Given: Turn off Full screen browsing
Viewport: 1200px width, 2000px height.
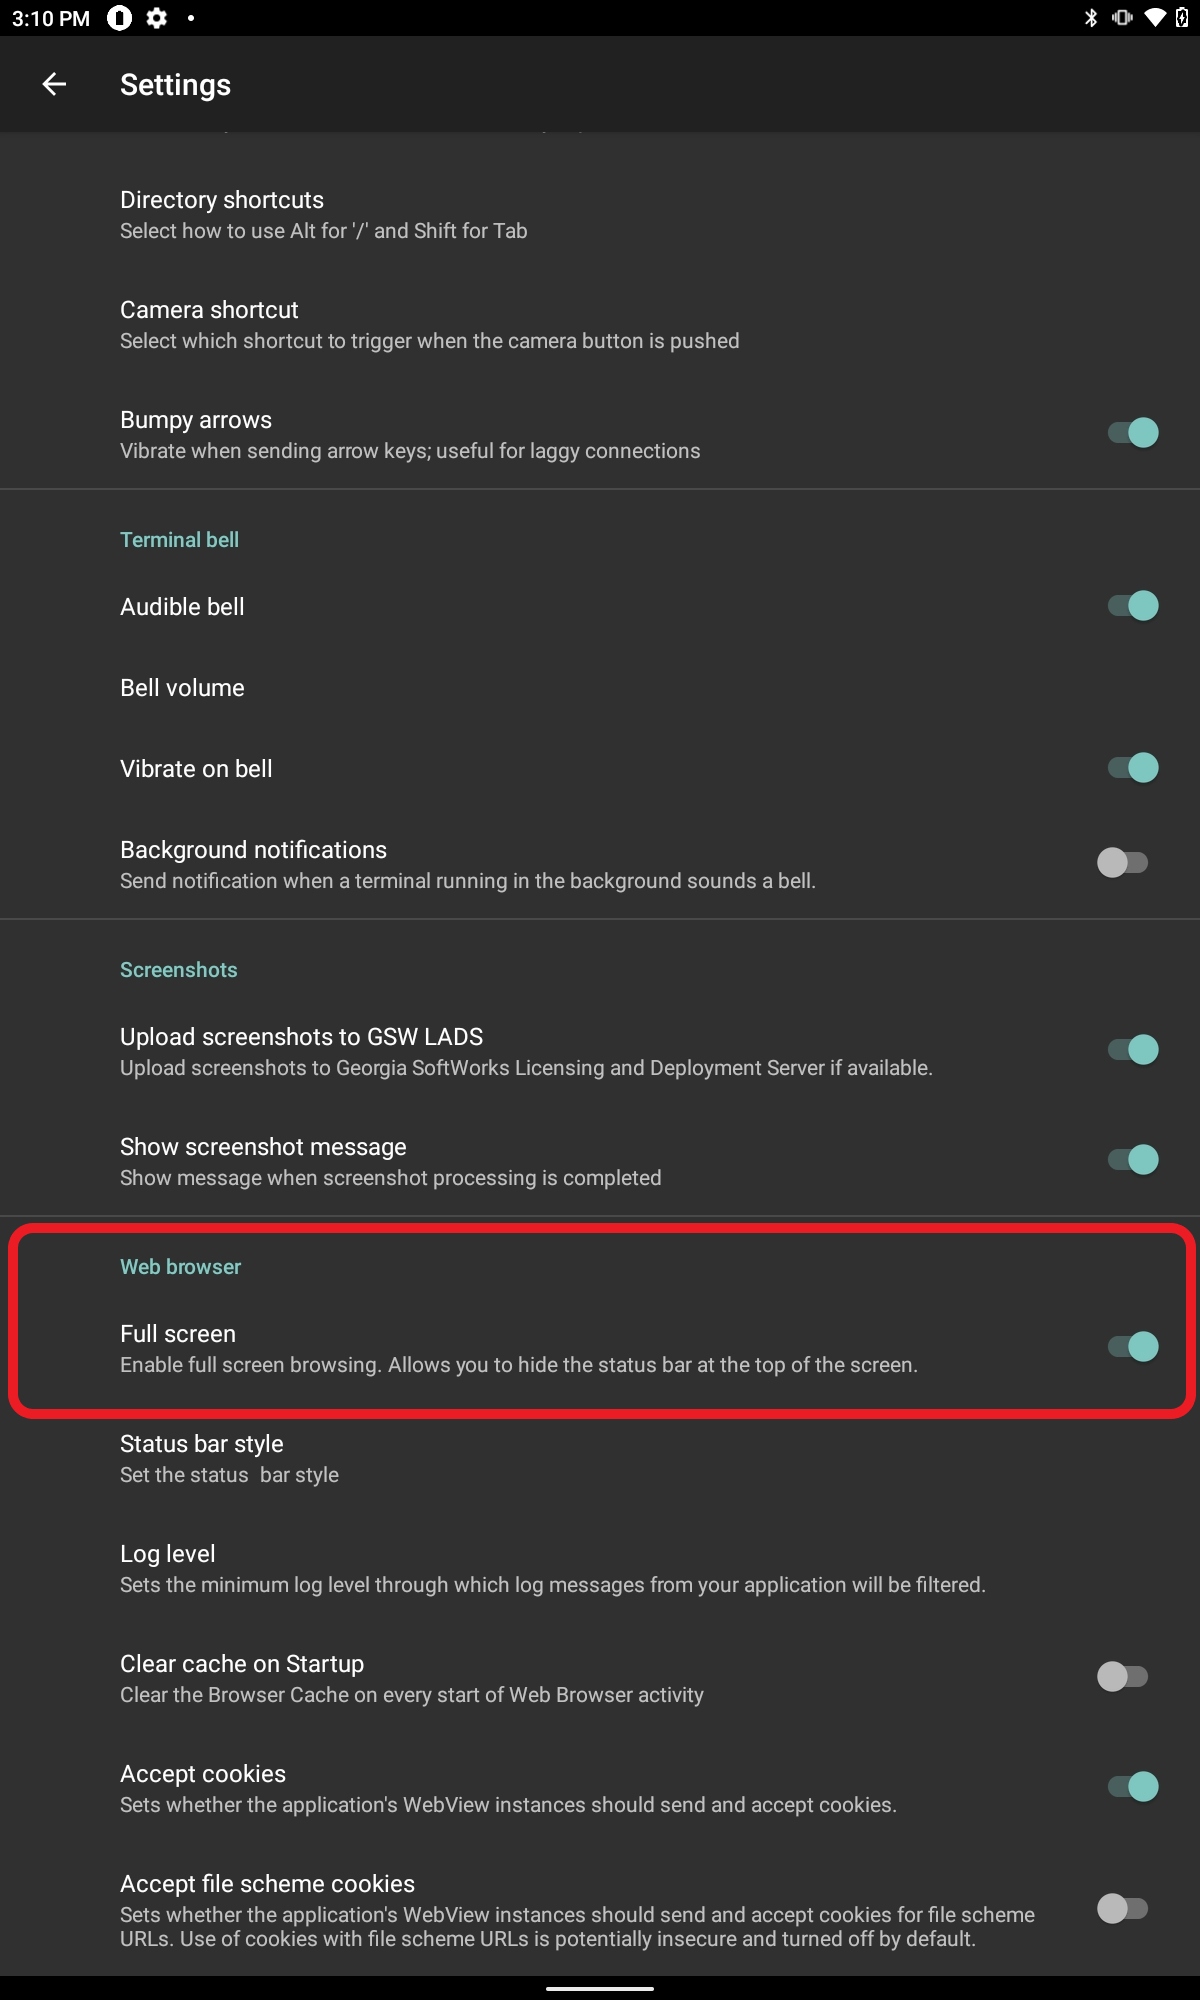Looking at the screenshot, I should [x=1133, y=1347].
